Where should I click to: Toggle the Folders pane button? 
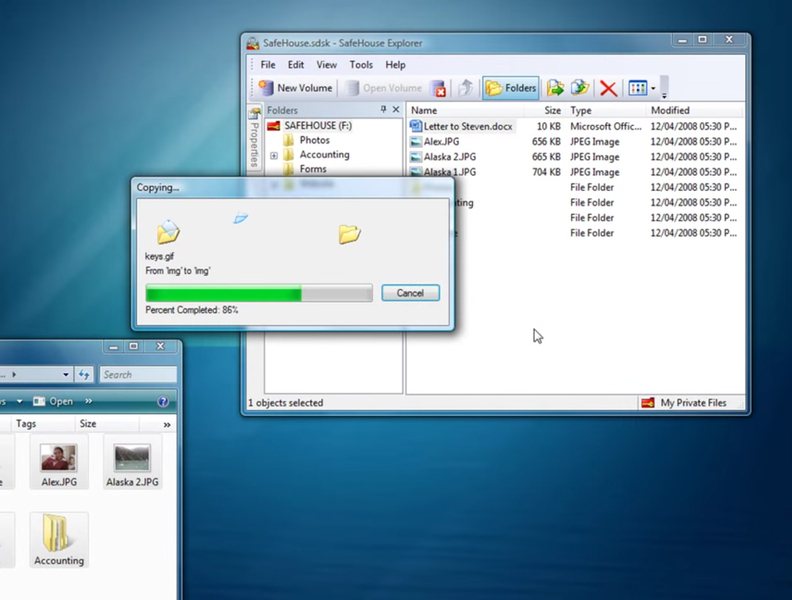pyautogui.click(x=511, y=88)
